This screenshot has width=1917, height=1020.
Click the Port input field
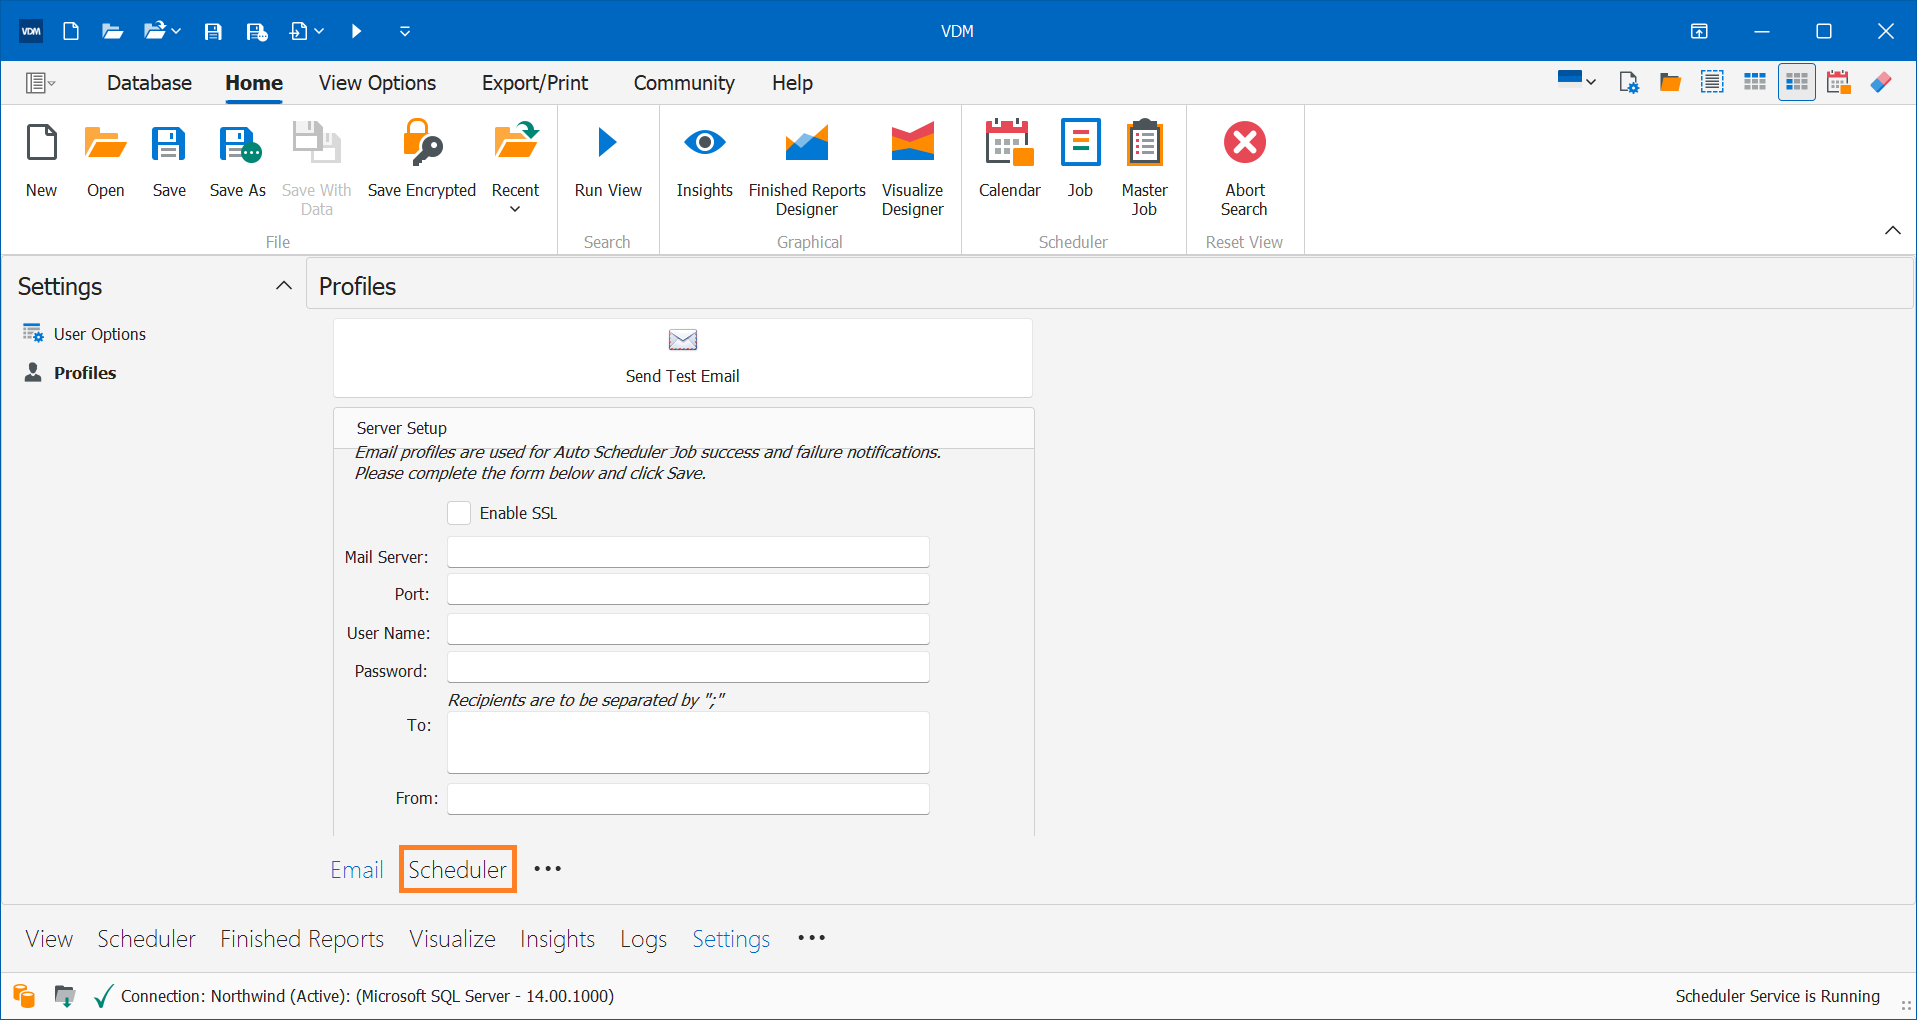(x=688, y=589)
